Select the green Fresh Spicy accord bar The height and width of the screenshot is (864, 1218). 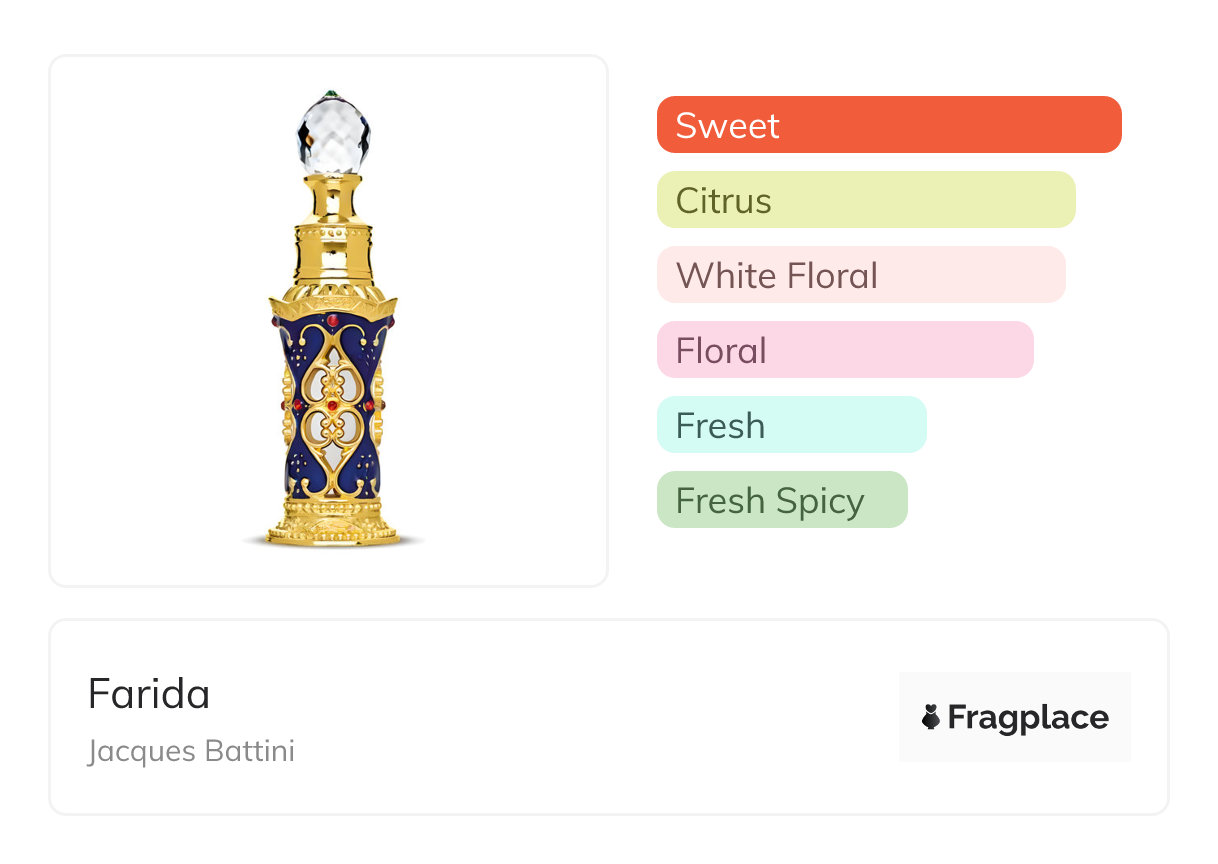coord(781,500)
